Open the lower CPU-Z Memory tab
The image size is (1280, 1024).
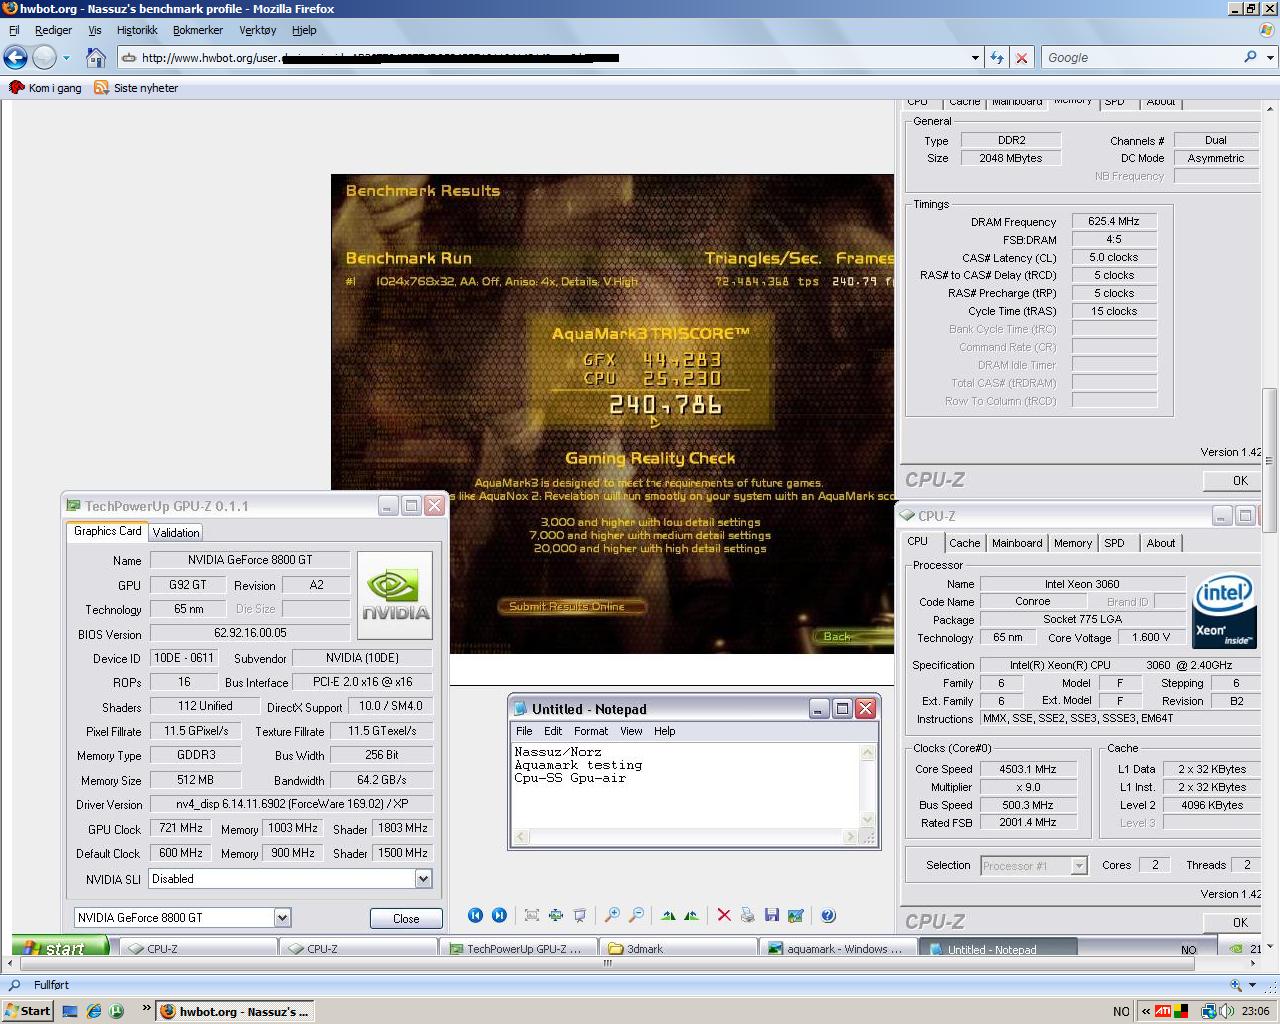click(x=1073, y=543)
